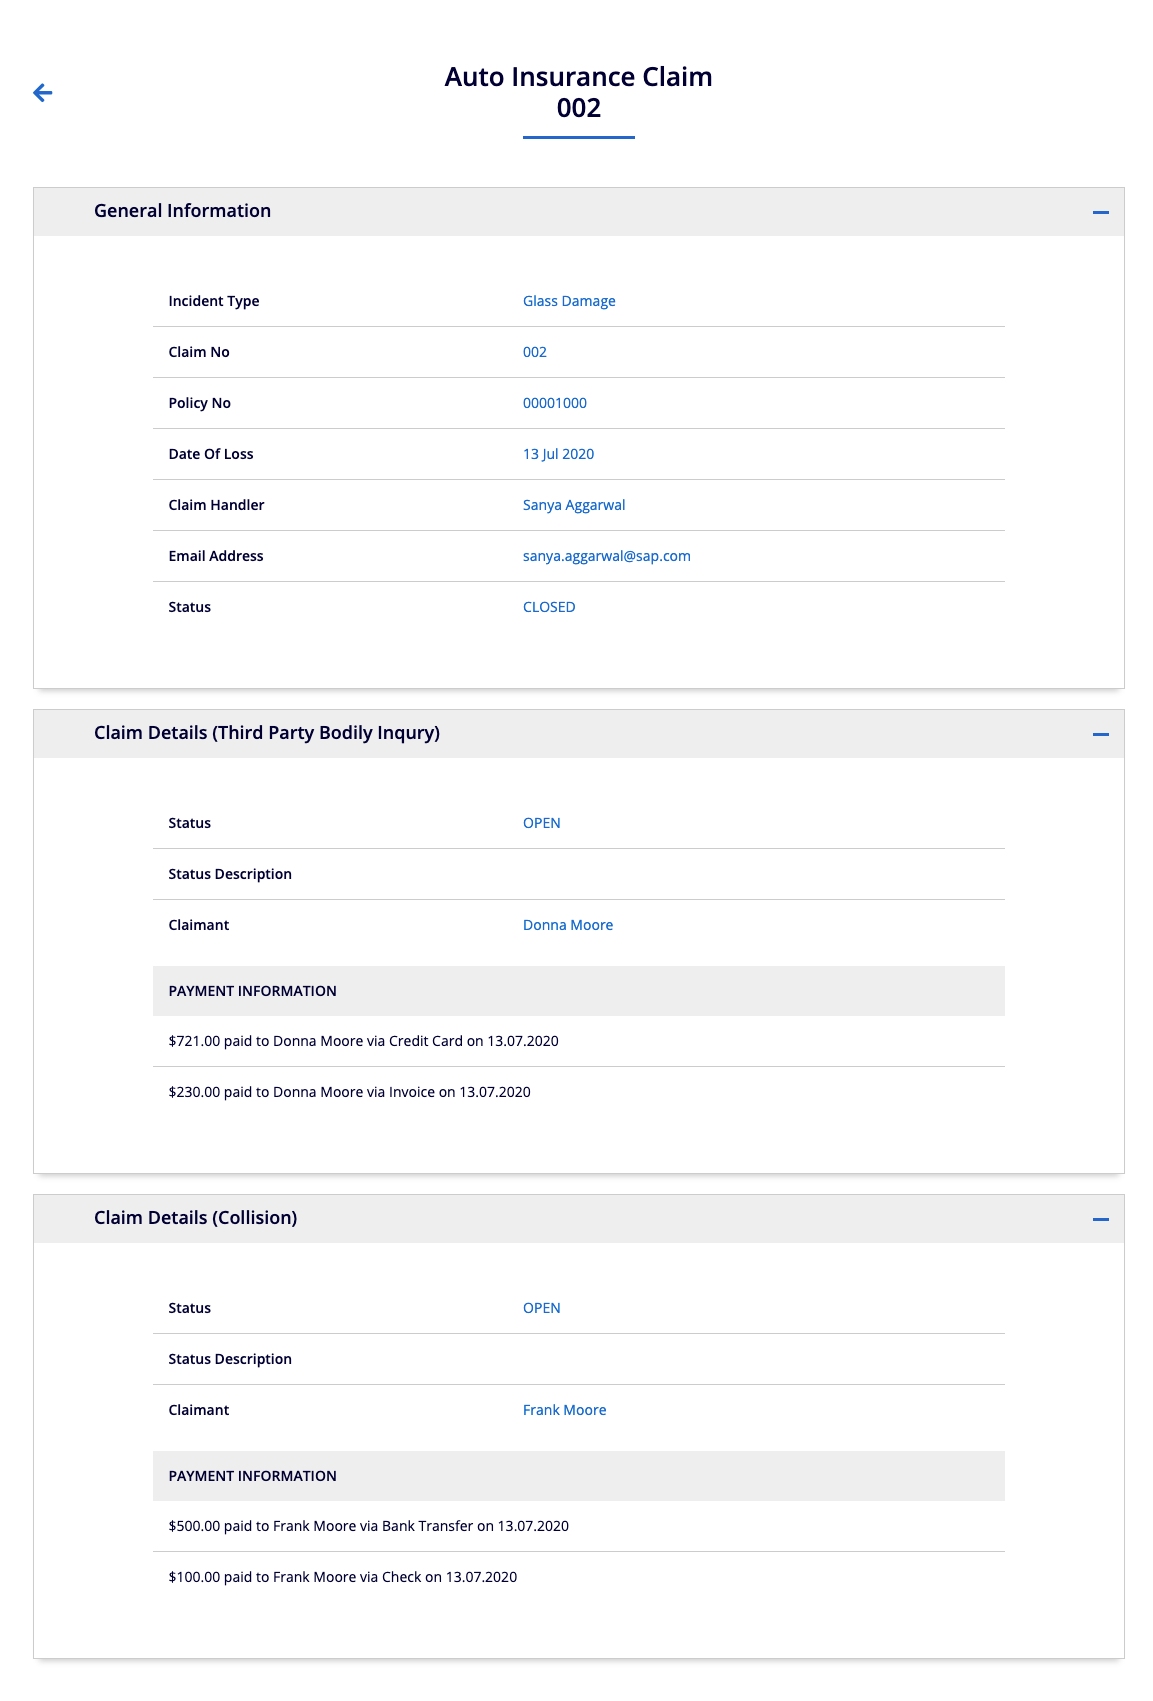Click the General Information header title
Screen dimensions: 1153x1701
click(x=182, y=211)
